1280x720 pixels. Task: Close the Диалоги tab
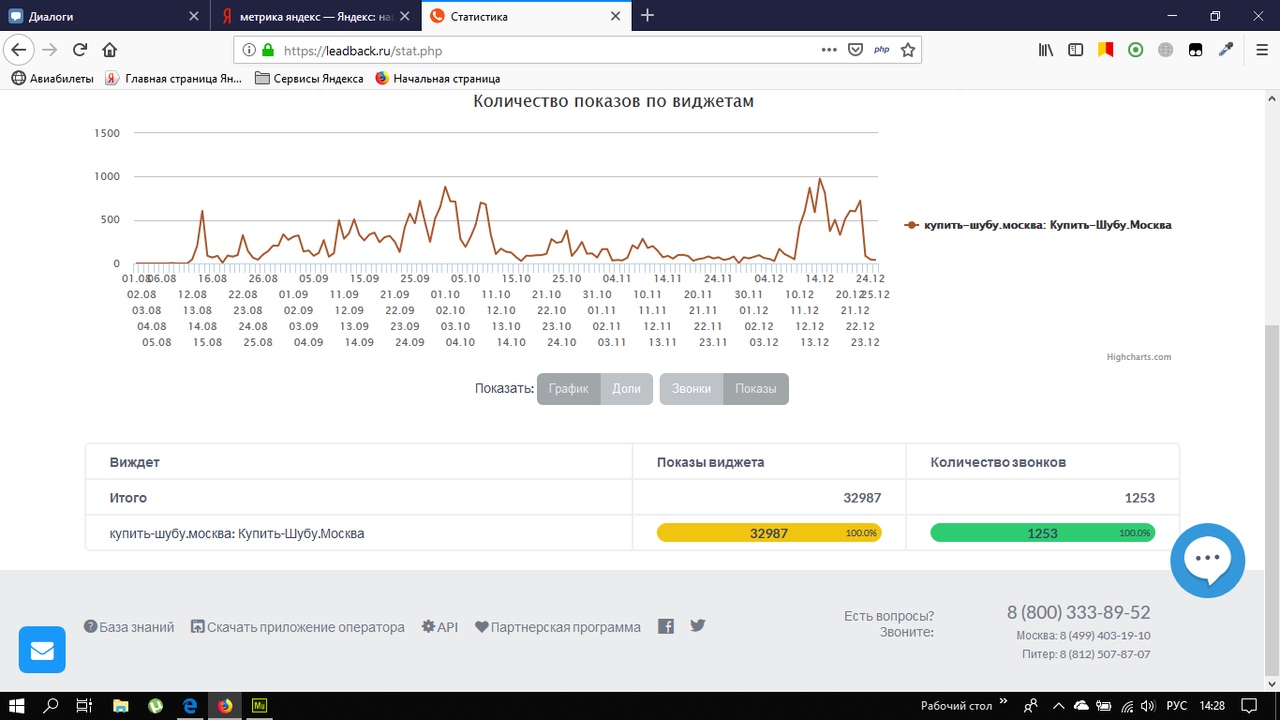tap(193, 16)
